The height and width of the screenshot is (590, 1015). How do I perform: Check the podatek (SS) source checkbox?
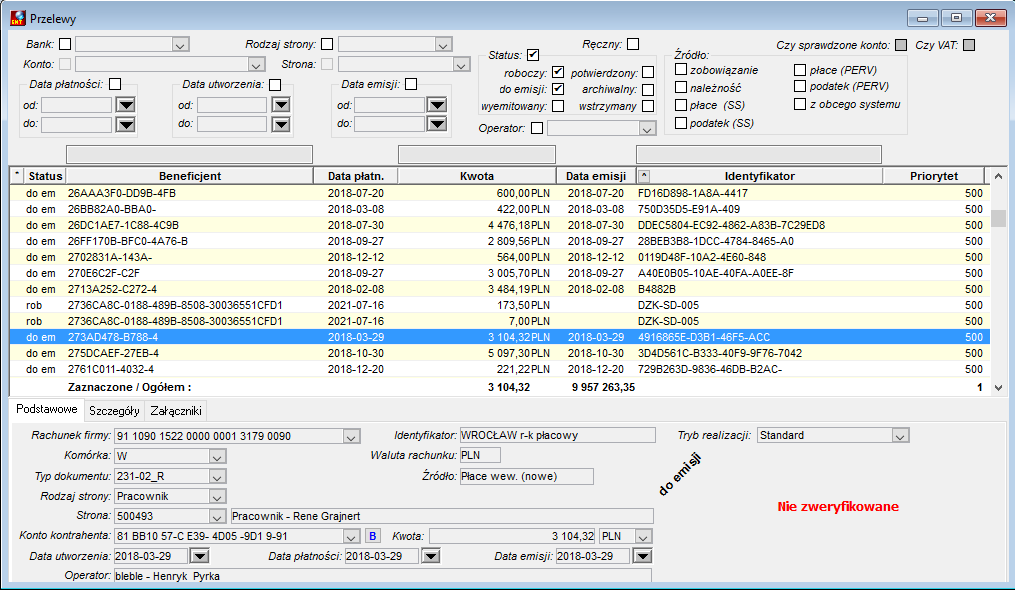681,122
